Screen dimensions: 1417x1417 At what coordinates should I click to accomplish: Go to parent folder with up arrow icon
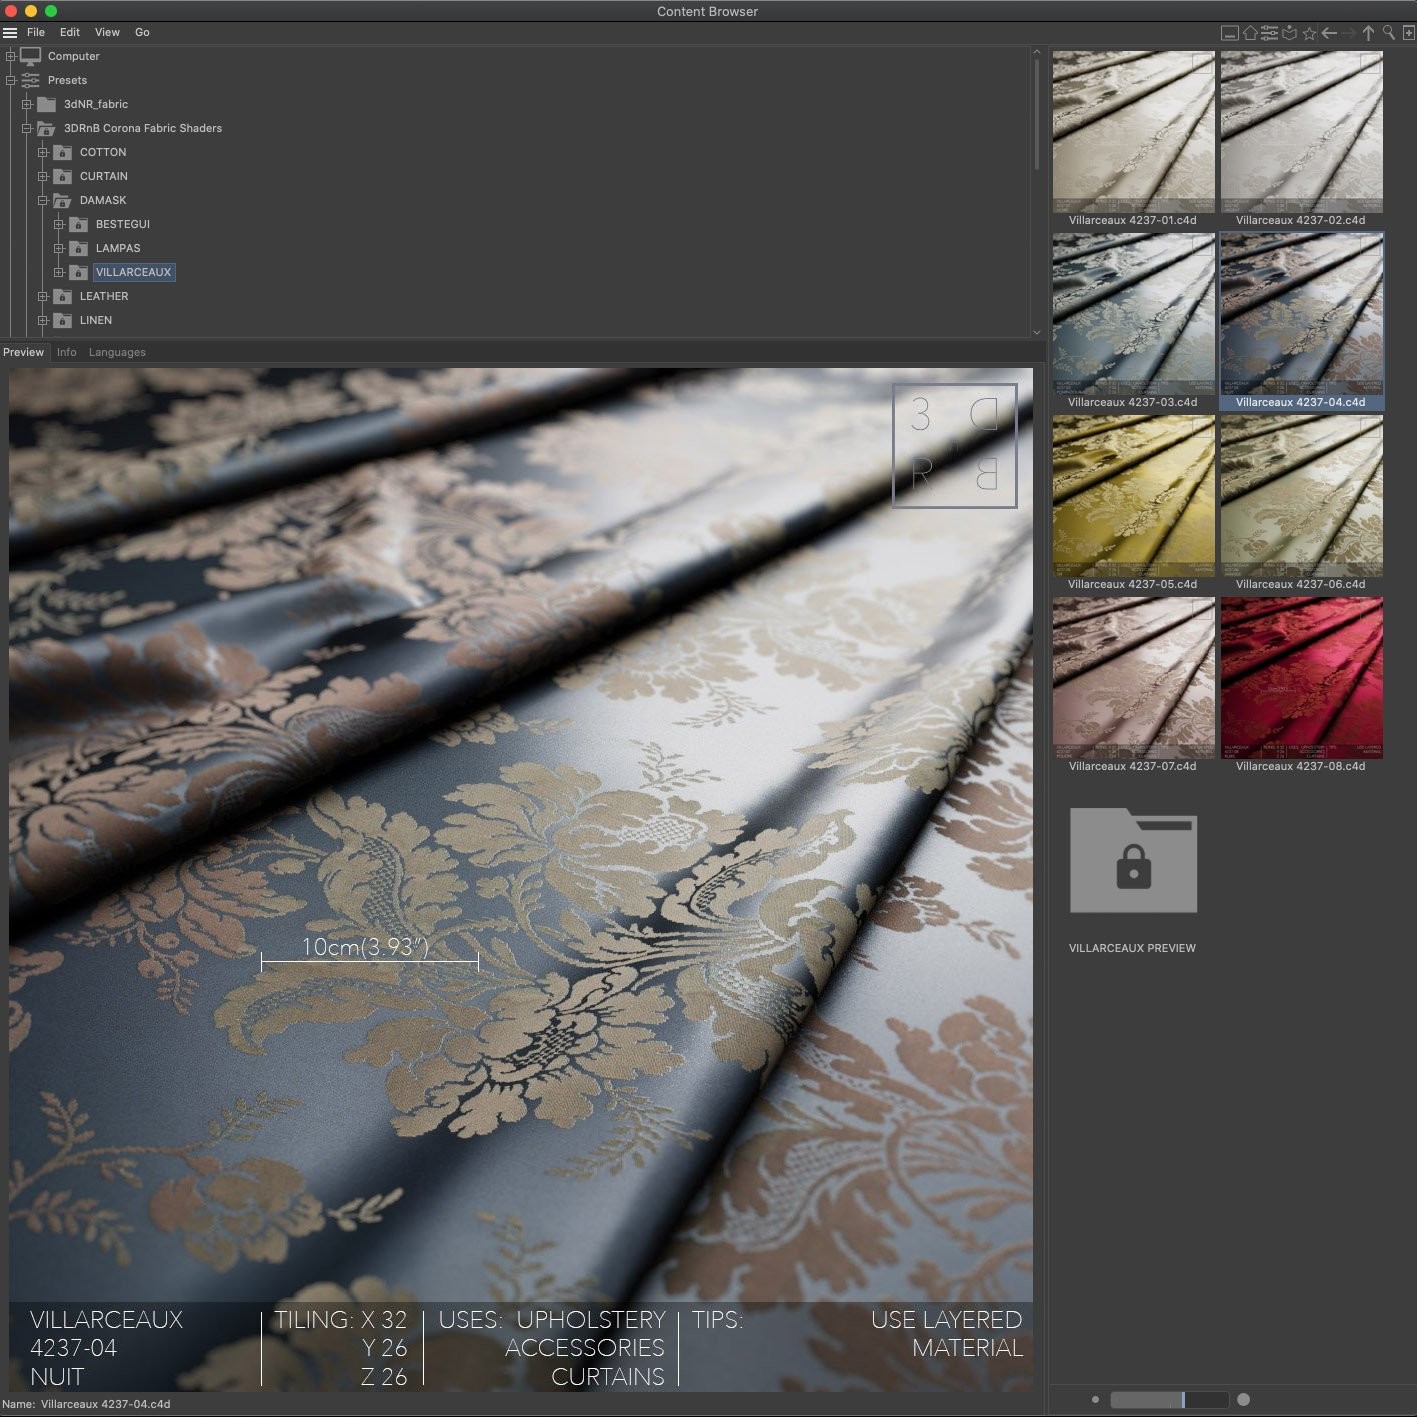point(1368,32)
